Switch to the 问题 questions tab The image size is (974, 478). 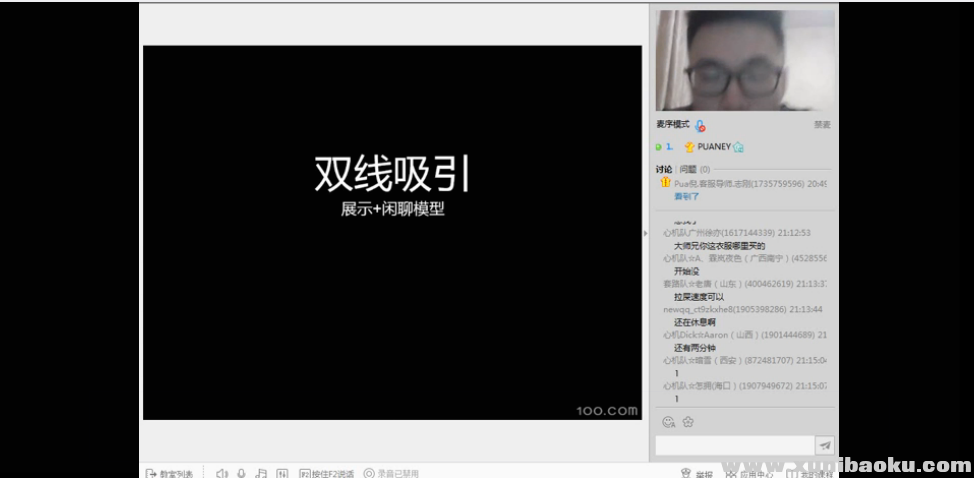click(688, 169)
